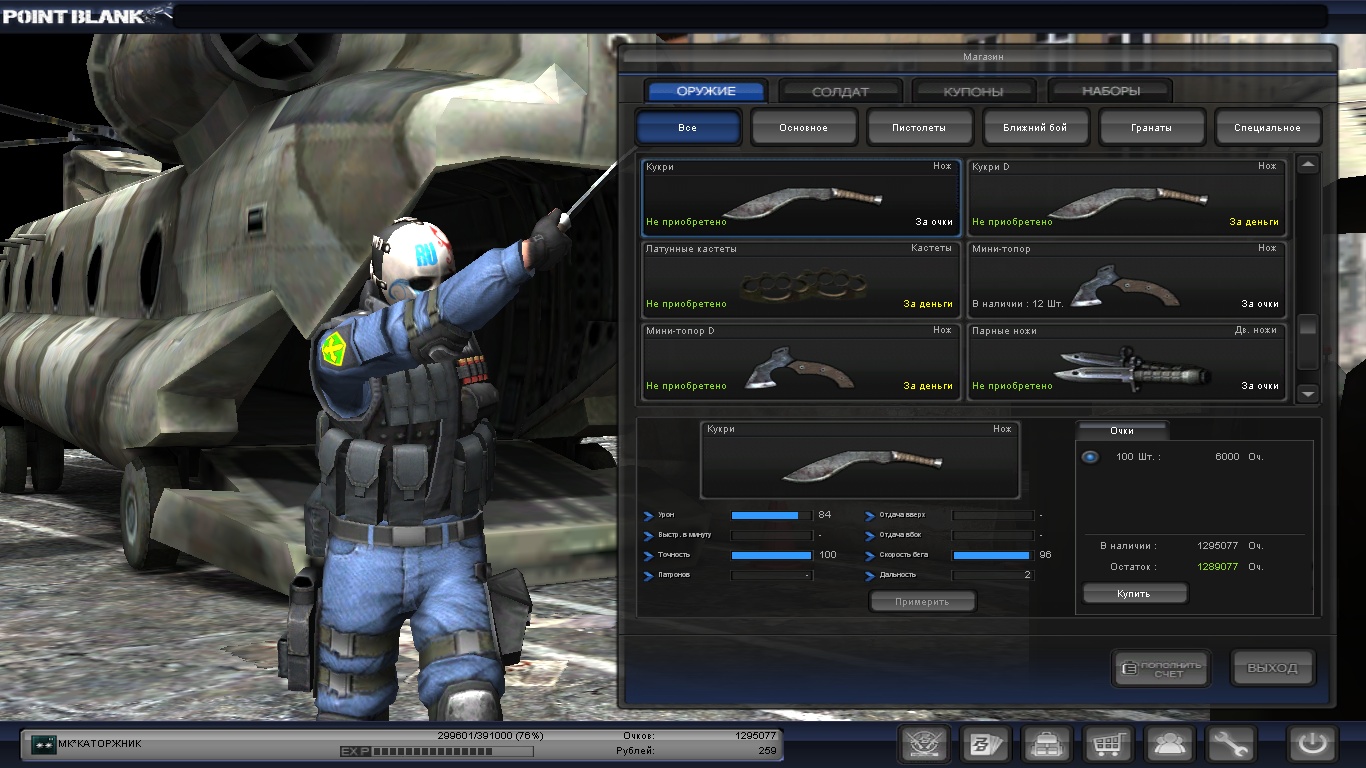Select the Латунные кастеты item card

(801, 279)
